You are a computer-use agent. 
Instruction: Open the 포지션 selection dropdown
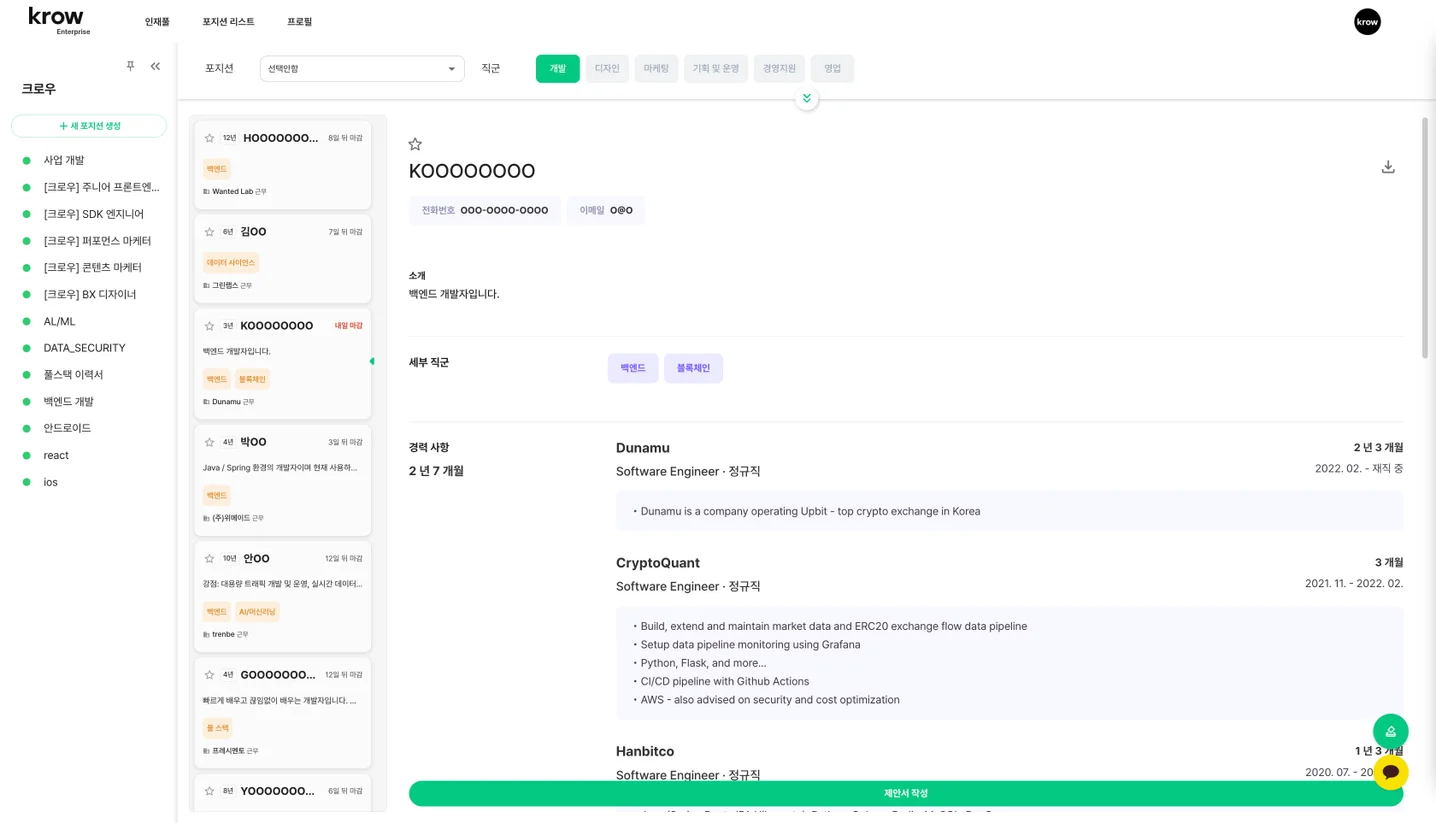pos(362,69)
